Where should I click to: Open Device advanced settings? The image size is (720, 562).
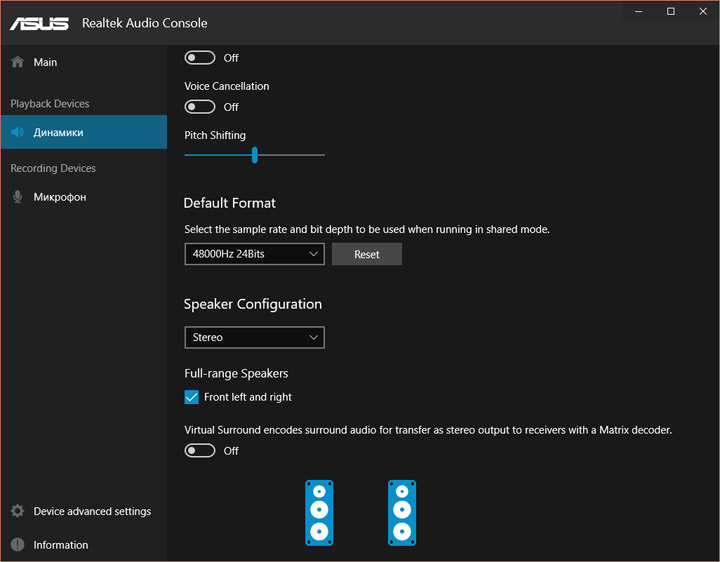click(x=92, y=511)
